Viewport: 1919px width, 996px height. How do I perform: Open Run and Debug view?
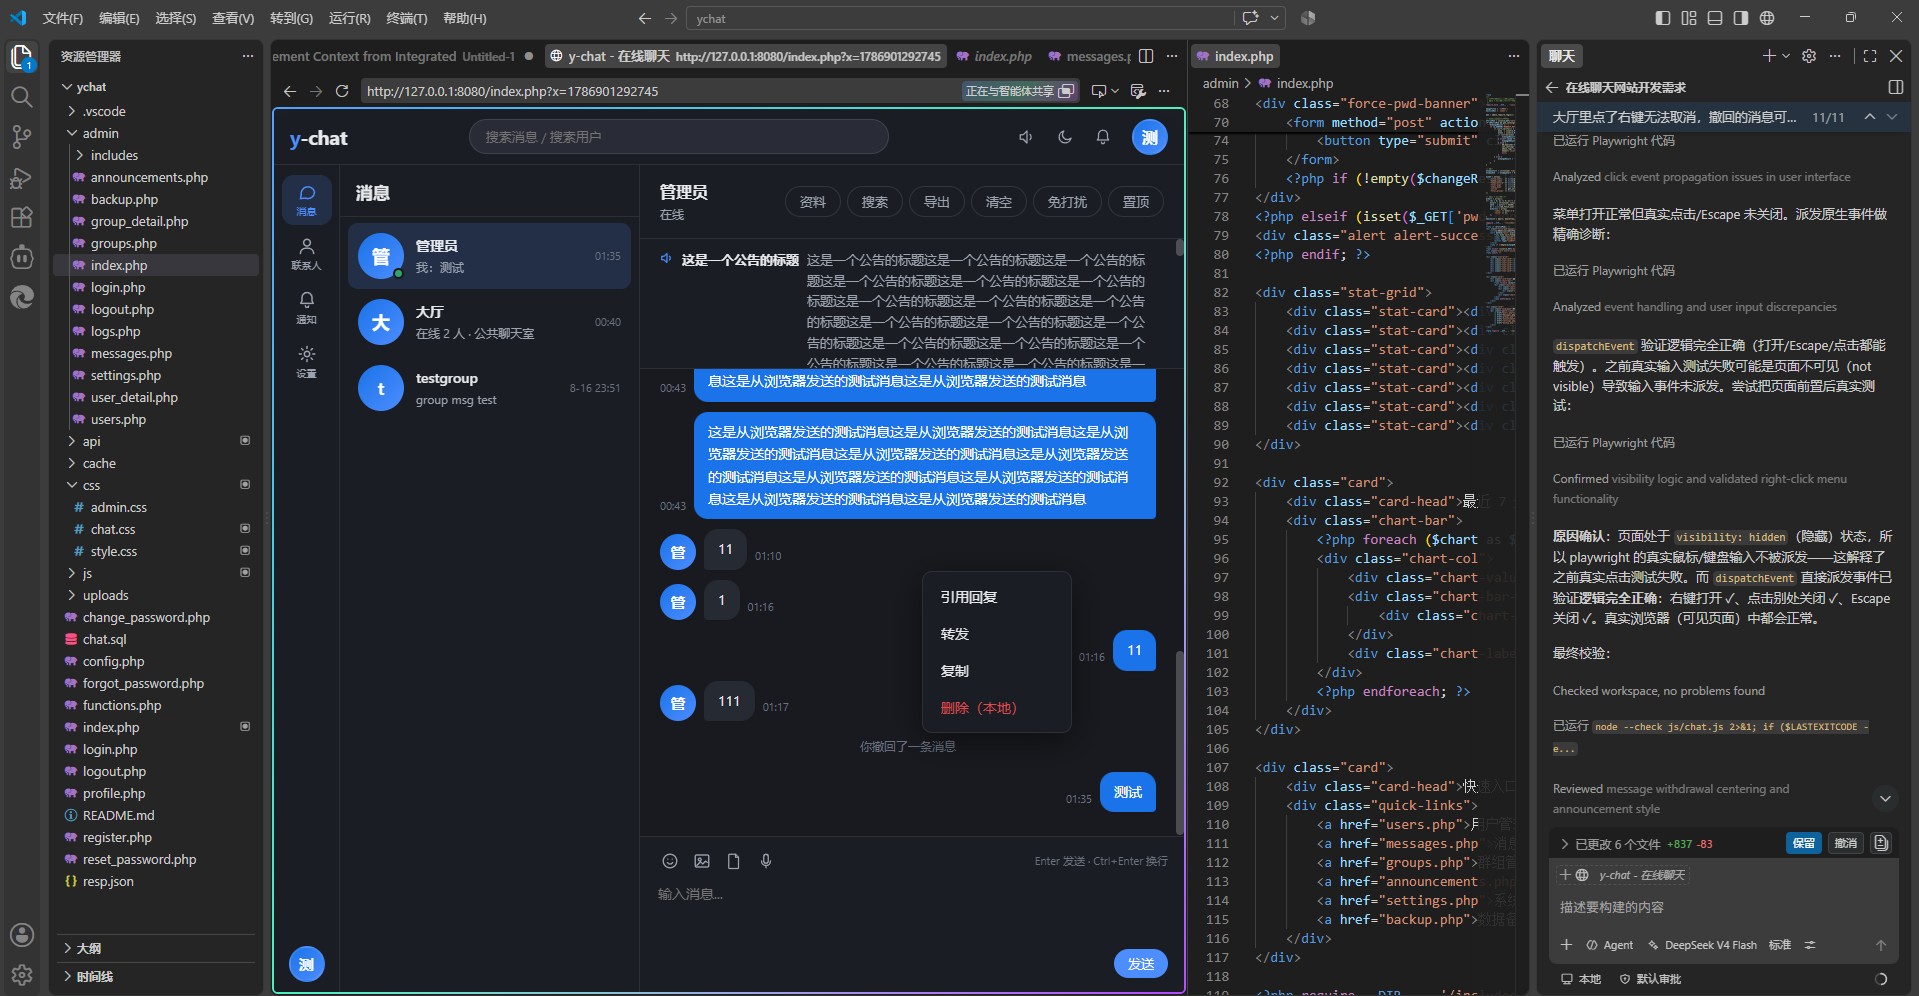(x=22, y=178)
